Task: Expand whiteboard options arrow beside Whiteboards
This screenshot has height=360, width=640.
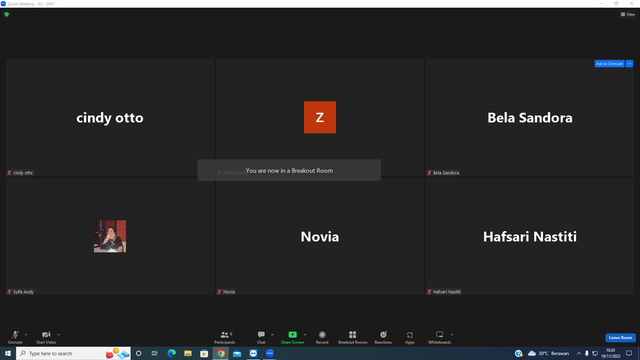Action: [452, 335]
